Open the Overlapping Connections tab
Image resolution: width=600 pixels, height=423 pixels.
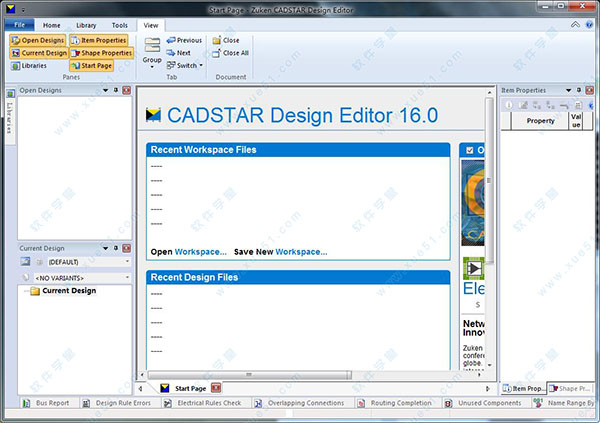point(300,403)
